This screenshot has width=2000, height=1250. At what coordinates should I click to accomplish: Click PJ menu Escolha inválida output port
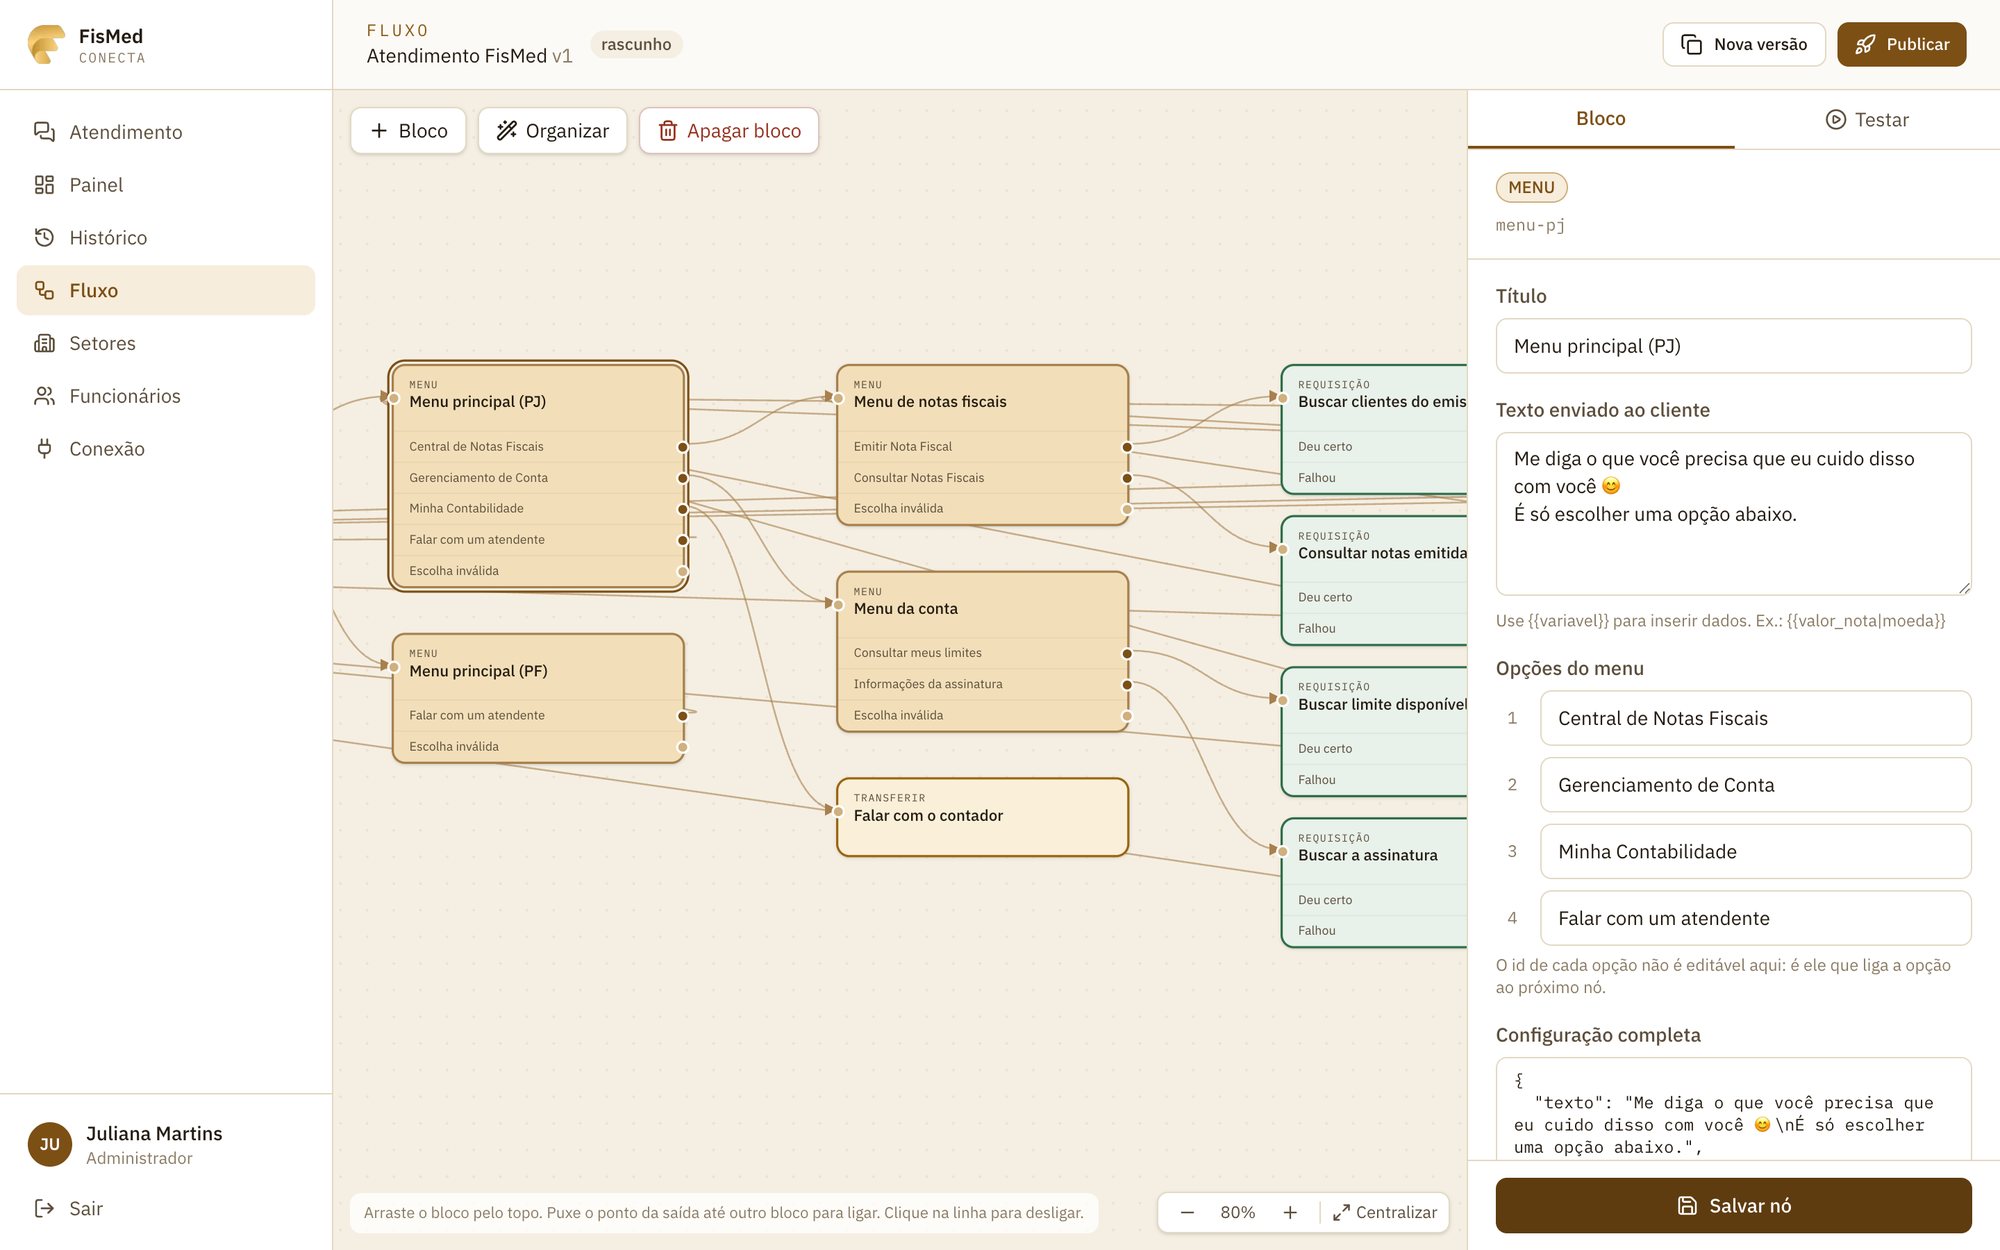click(683, 571)
